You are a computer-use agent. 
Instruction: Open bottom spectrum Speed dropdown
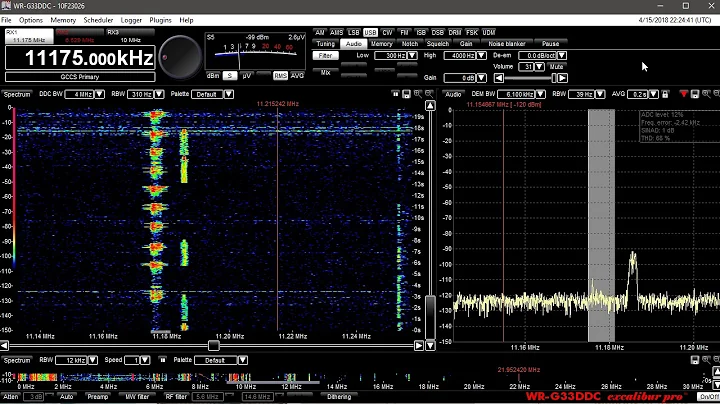pos(145,360)
